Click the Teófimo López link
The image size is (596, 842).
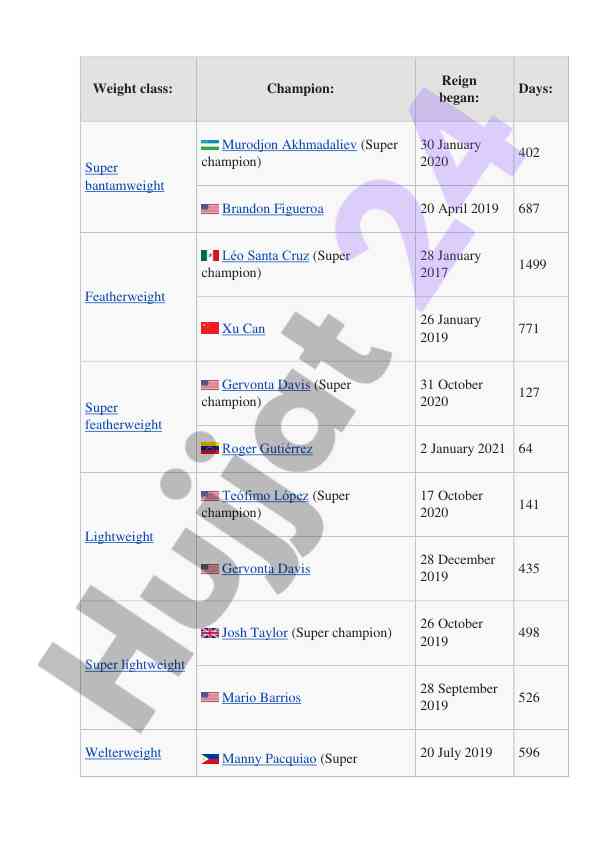[265, 496]
